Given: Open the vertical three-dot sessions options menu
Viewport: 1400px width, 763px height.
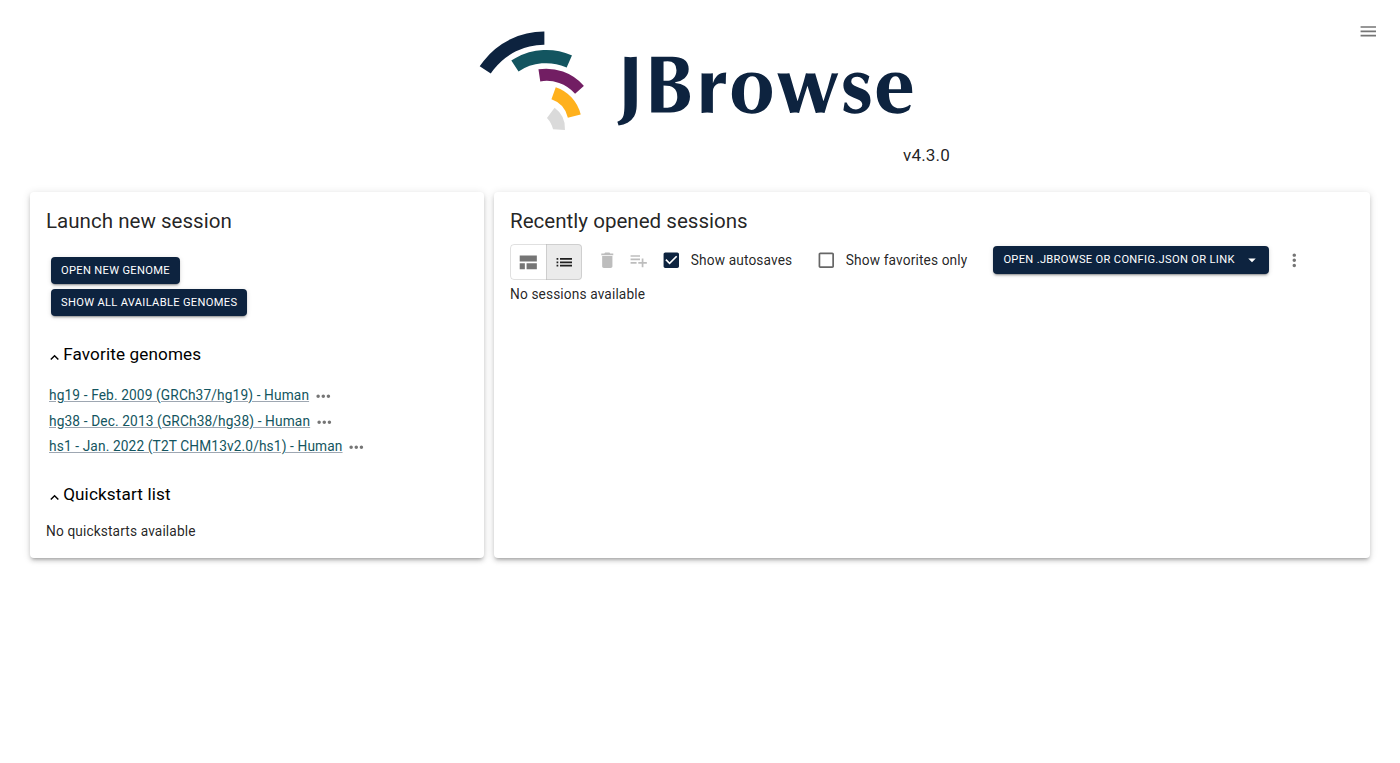Looking at the screenshot, I should coord(1294,260).
